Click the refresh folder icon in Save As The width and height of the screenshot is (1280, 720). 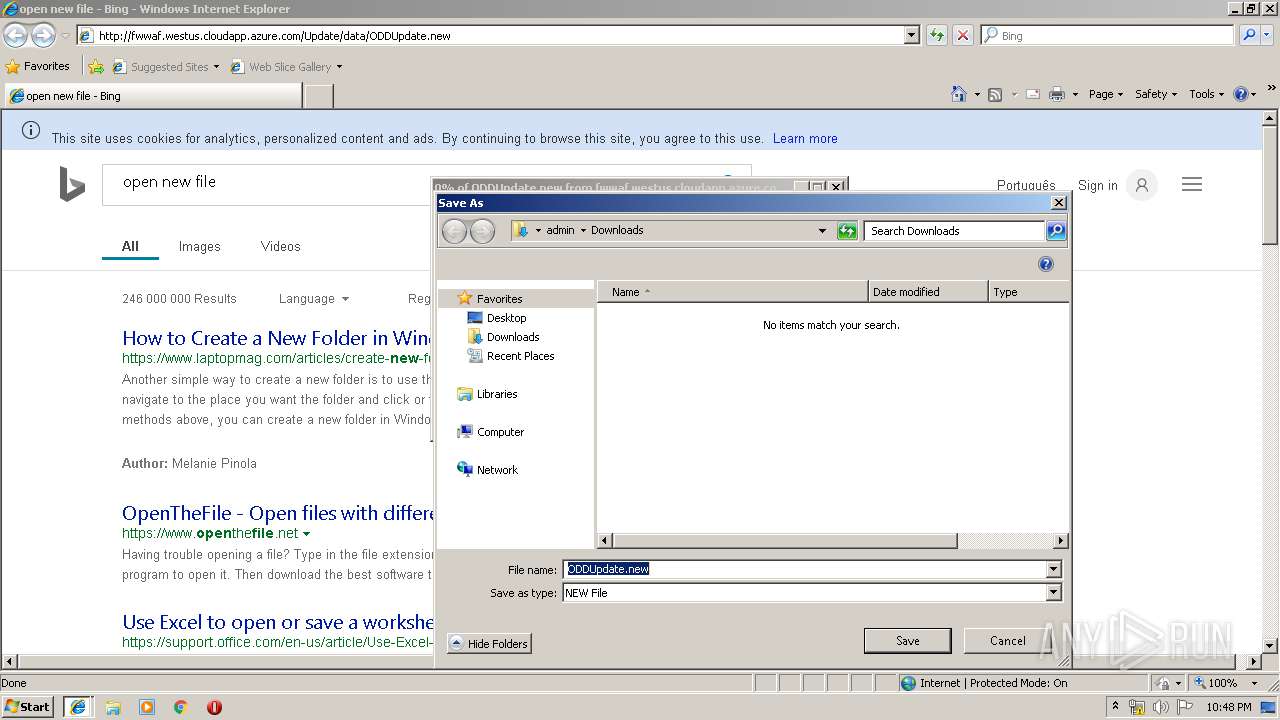pos(847,231)
